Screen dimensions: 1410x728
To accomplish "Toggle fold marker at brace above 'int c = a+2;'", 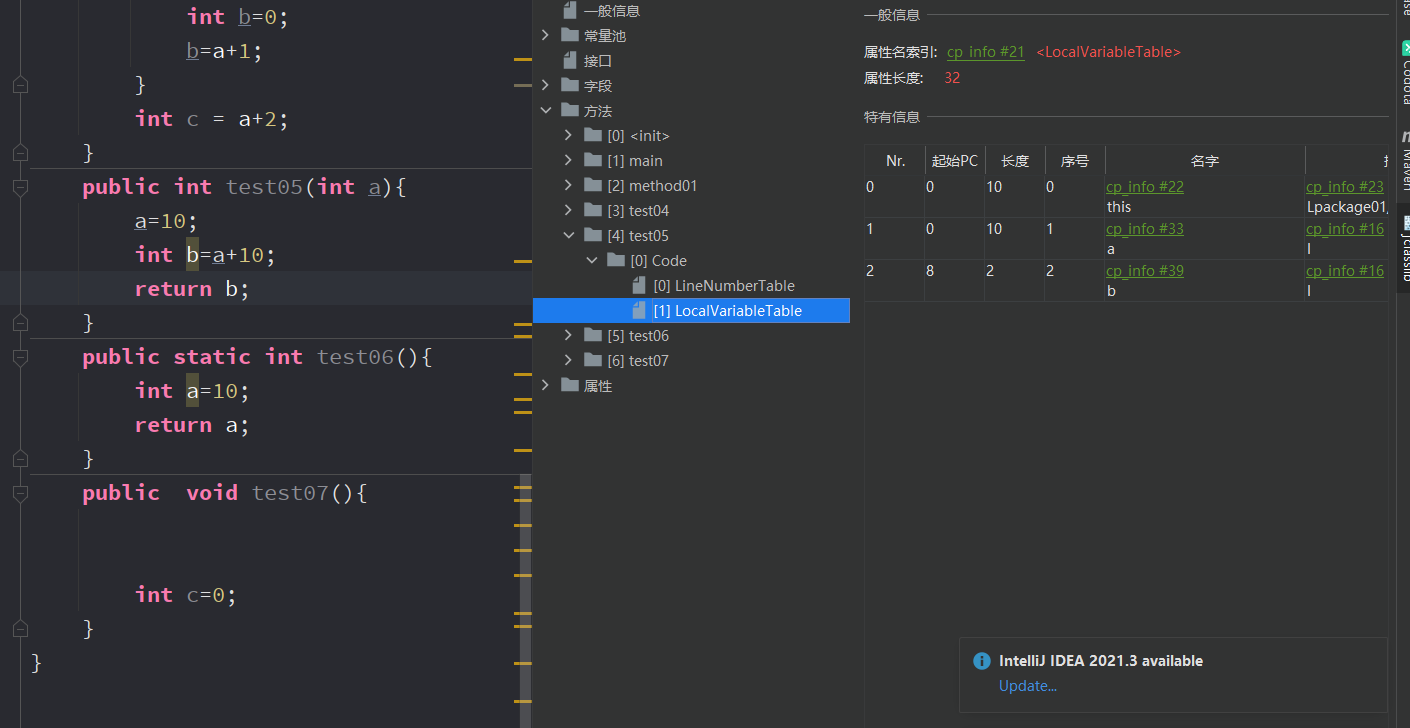I will click(x=20, y=85).
